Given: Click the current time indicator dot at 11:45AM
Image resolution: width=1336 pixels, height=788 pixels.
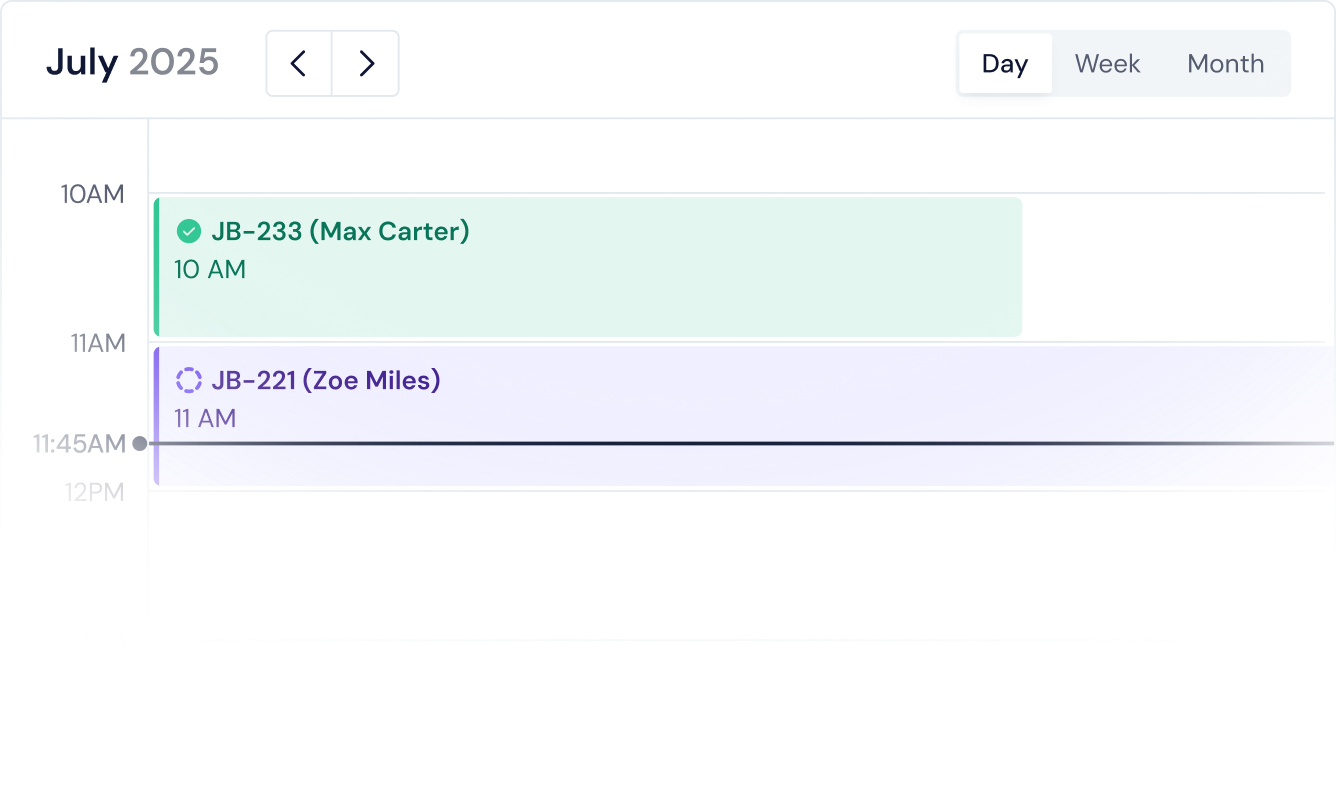Looking at the screenshot, I should pyautogui.click(x=142, y=443).
